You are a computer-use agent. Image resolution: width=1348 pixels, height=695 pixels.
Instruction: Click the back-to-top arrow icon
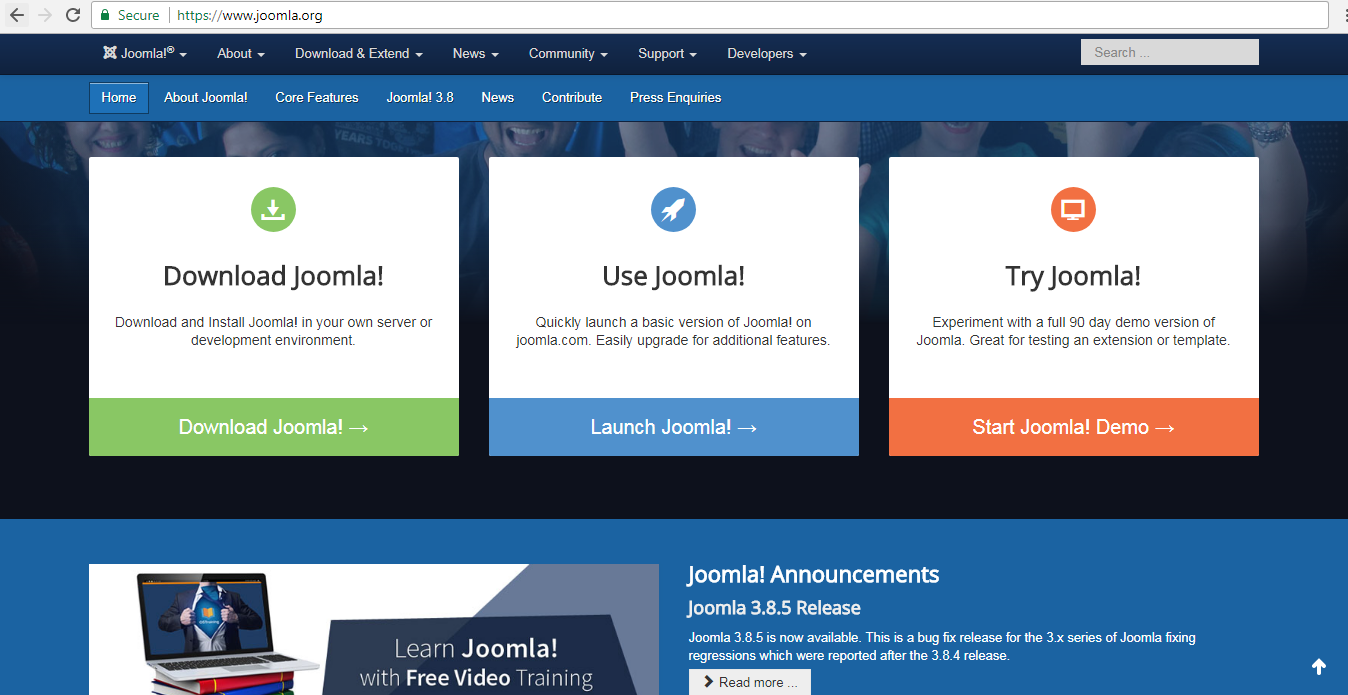tap(1318, 666)
